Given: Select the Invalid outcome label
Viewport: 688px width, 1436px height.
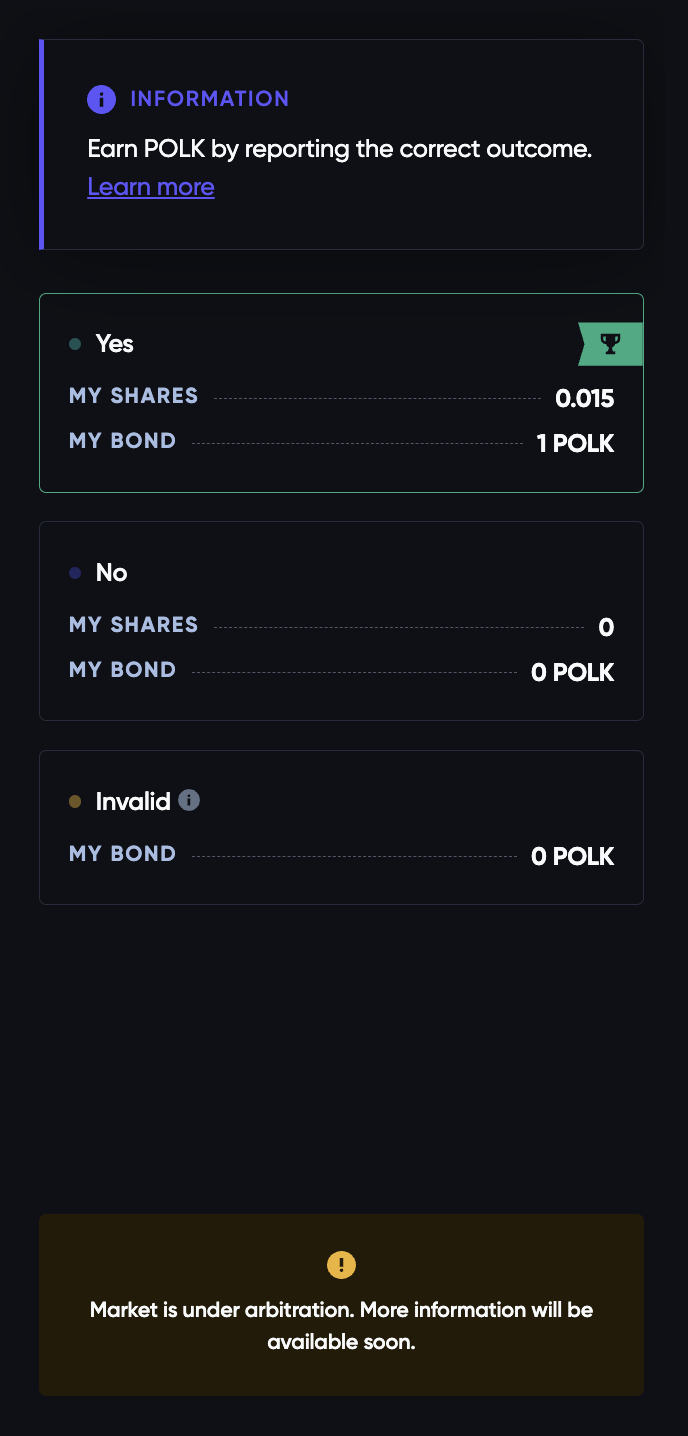Looking at the screenshot, I should coord(133,802).
